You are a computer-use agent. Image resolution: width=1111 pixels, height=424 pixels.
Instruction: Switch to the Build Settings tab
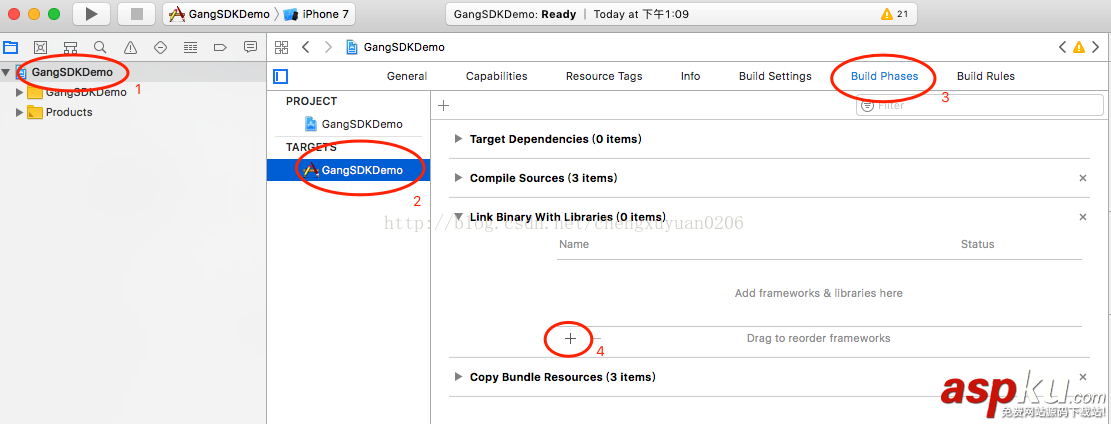click(x=775, y=76)
